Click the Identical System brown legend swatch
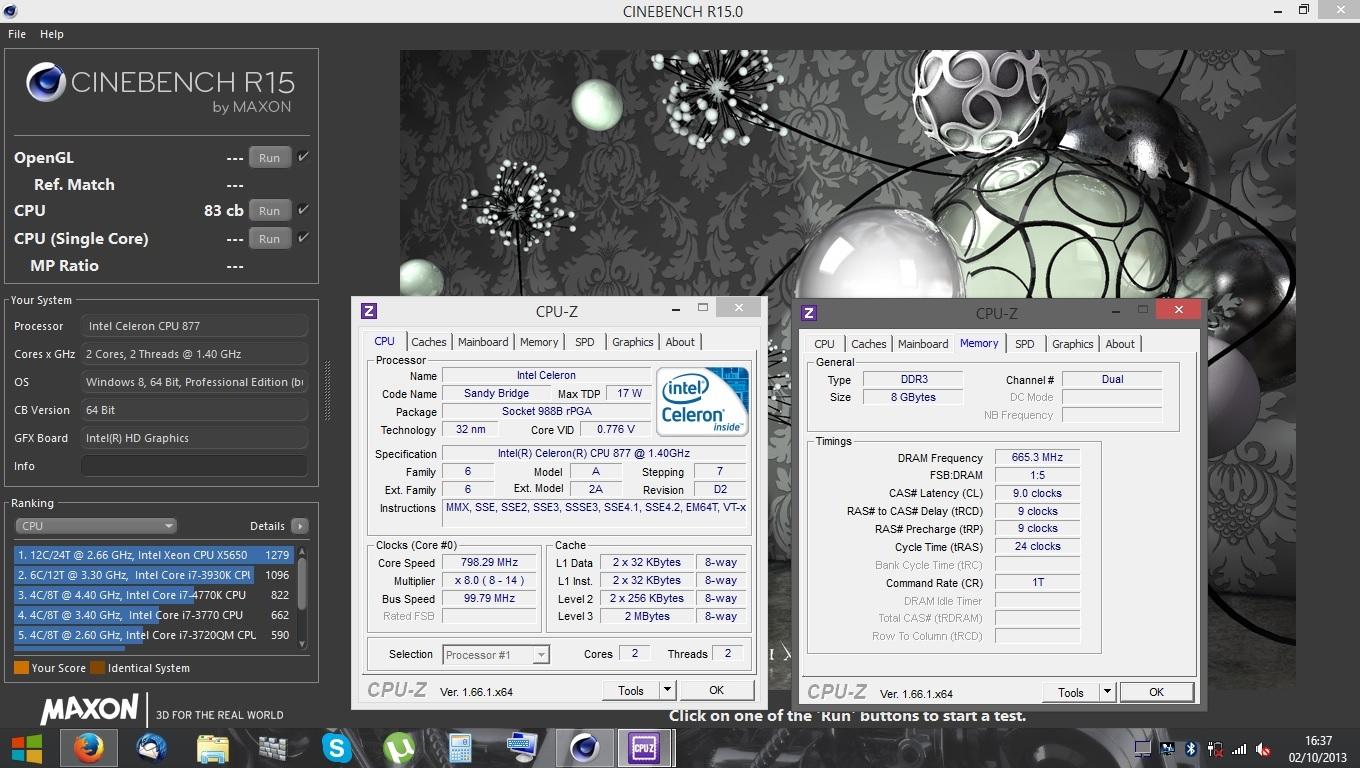Screen dimensions: 1360x768 (97, 668)
